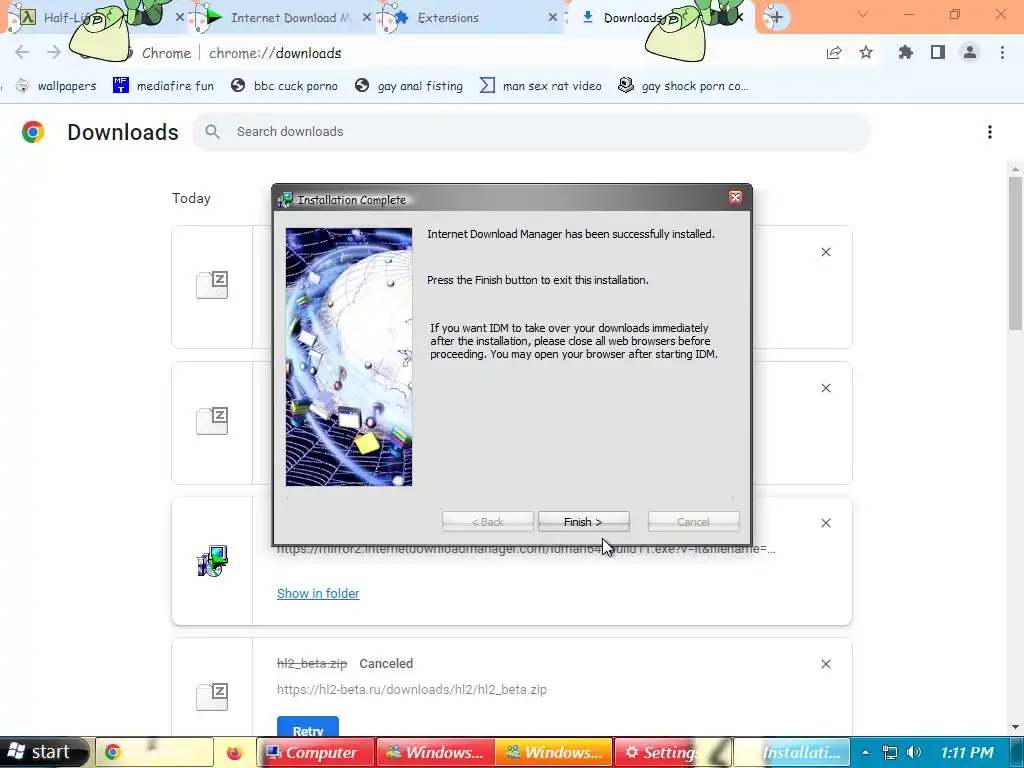Open the tab search chevron
1024x768 pixels.
click(x=863, y=14)
